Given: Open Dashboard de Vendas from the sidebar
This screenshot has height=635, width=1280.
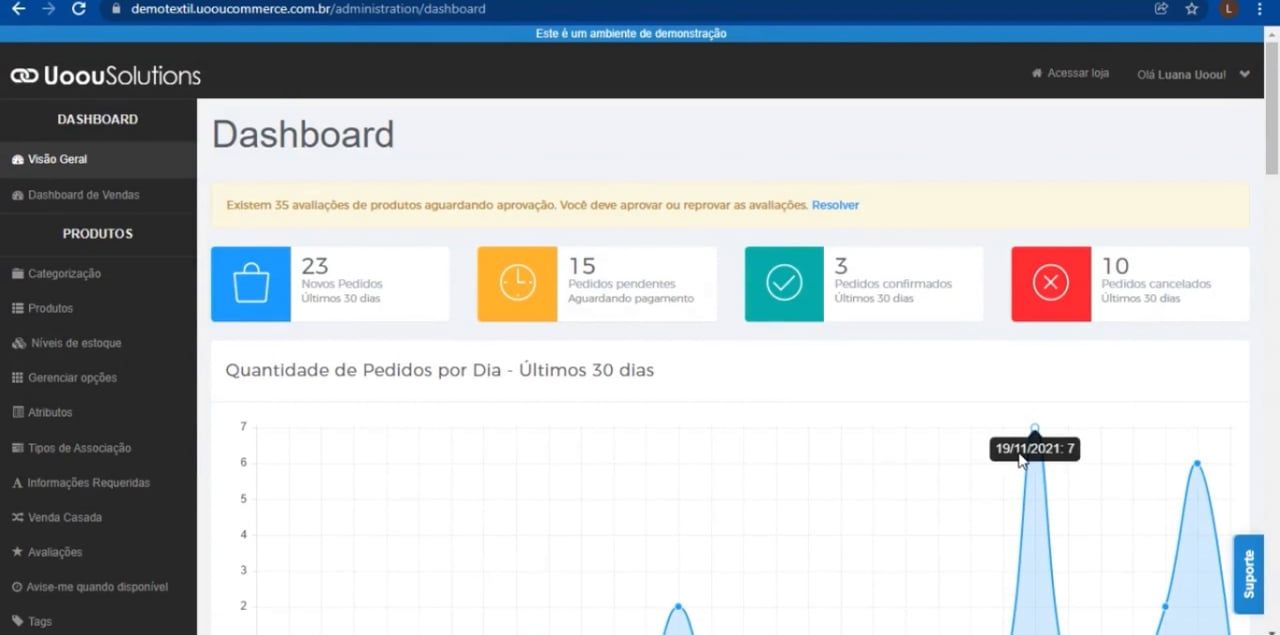Looking at the screenshot, I should [x=83, y=195].
